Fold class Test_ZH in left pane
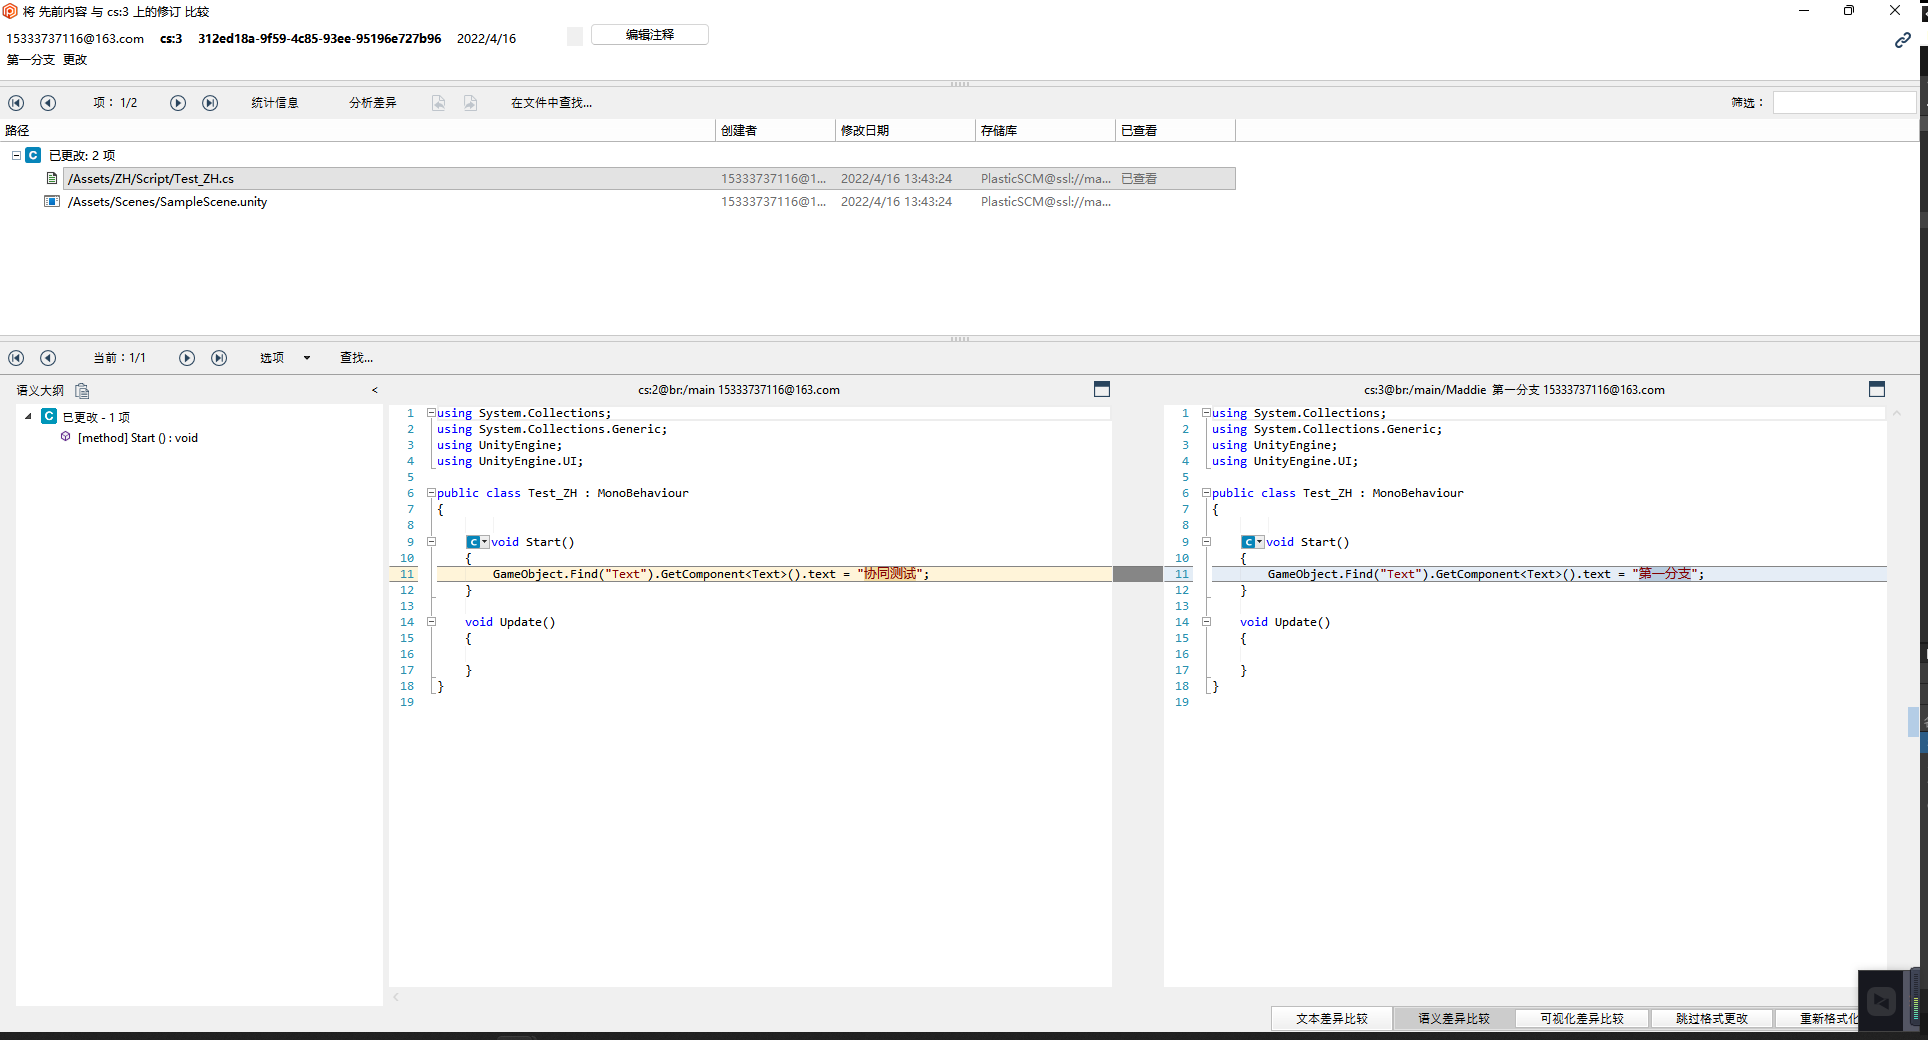 click(431, 492)
